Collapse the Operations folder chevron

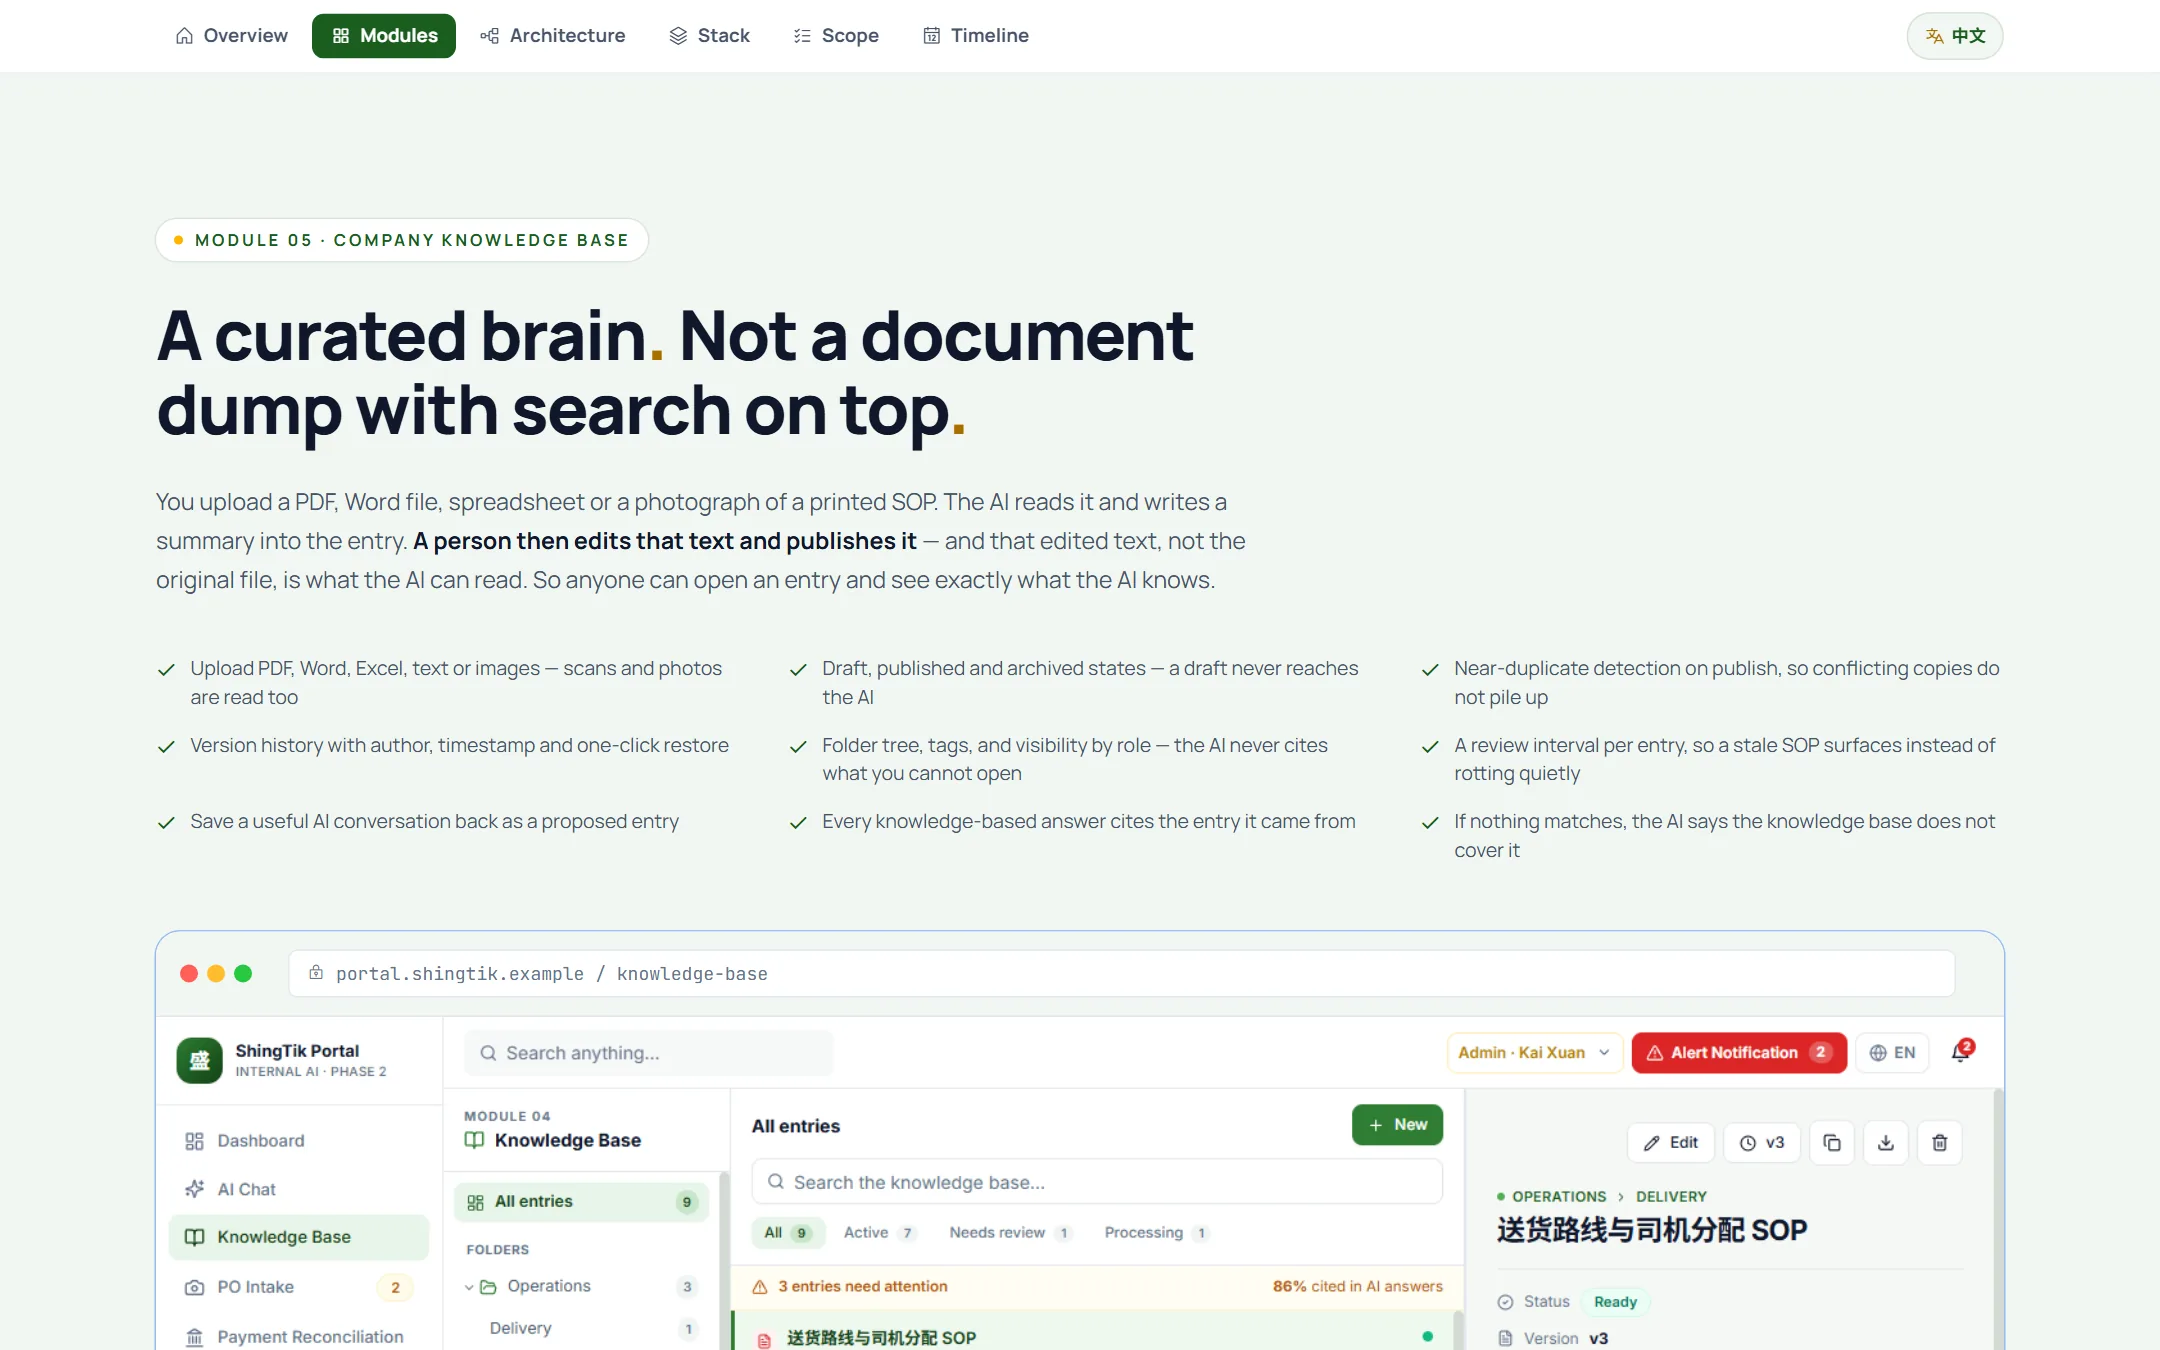469,1287
